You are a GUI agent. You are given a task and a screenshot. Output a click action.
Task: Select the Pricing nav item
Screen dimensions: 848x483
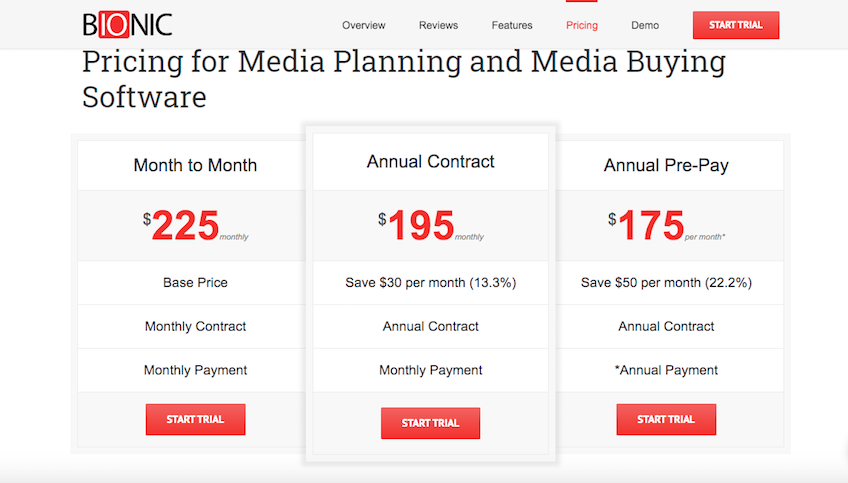(x=581, y=25)
